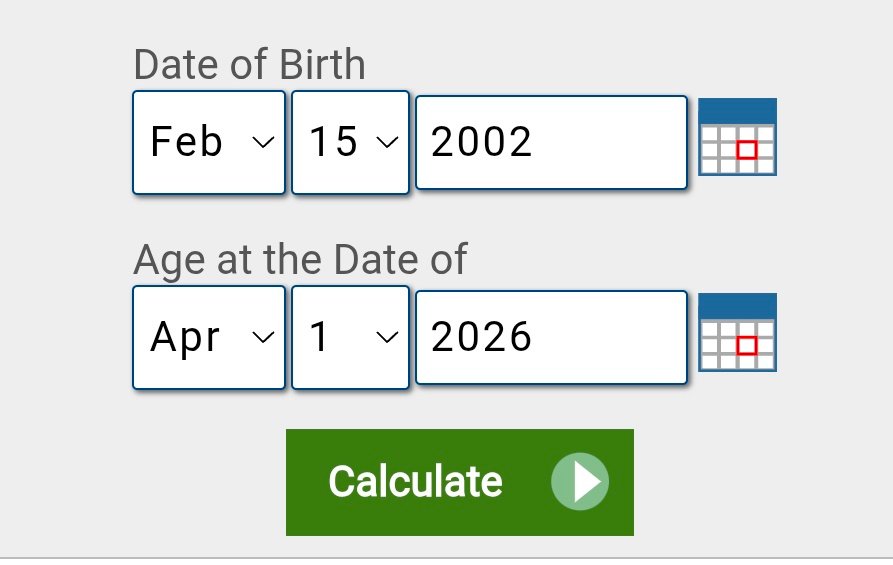The width and height of the screenshot is (893, 565).
Task: Focus the birth year field showing 2002
Action: pos(551,142)
